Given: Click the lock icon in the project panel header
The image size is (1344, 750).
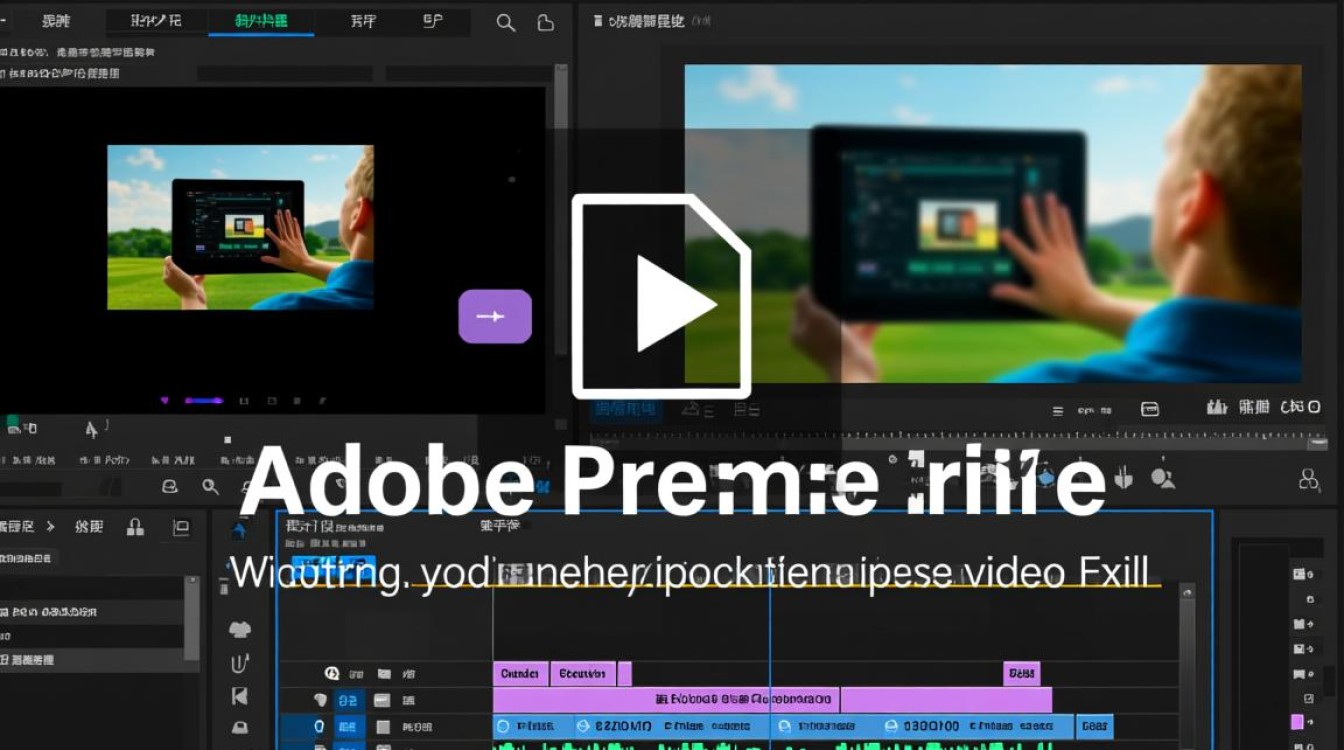Looking at the screenshot, I should [x=135, y=527].
